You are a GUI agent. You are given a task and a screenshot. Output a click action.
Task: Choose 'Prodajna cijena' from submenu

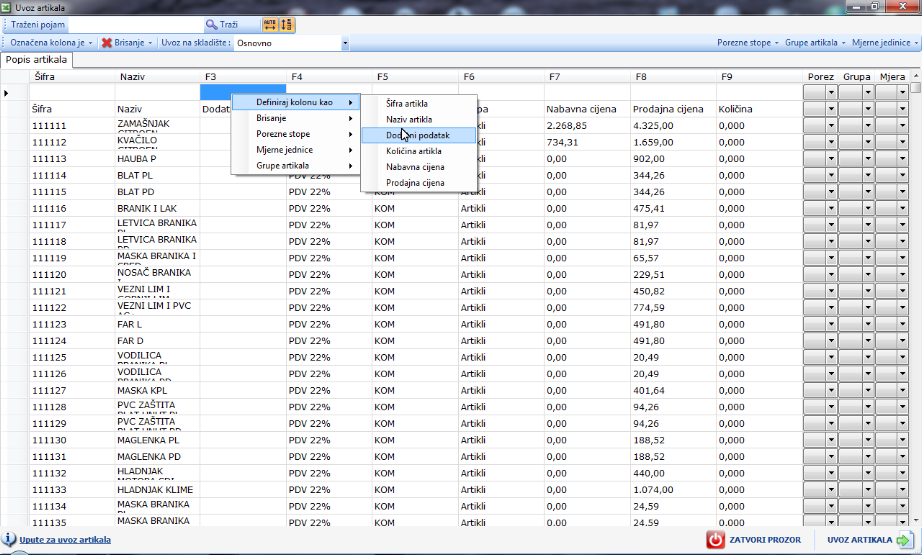419,183
